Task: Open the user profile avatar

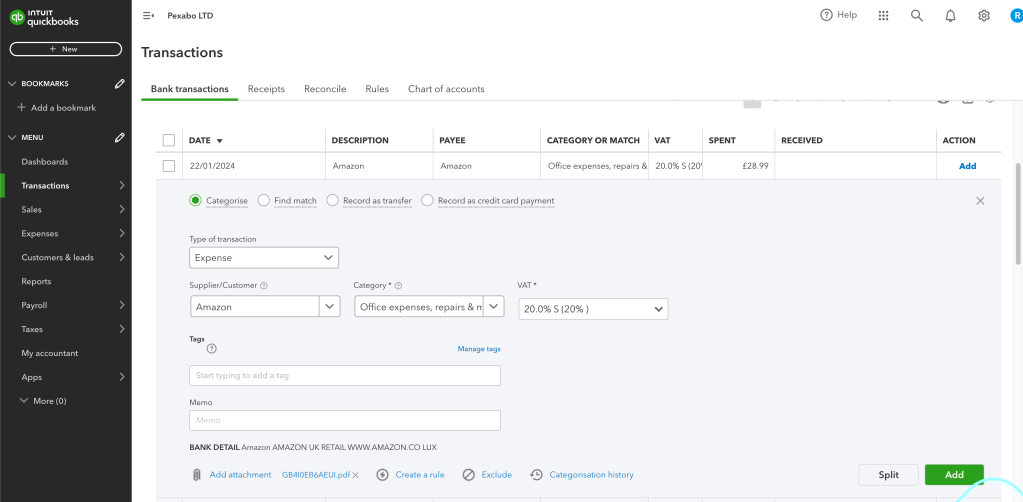Action: tap(1016, 16)
